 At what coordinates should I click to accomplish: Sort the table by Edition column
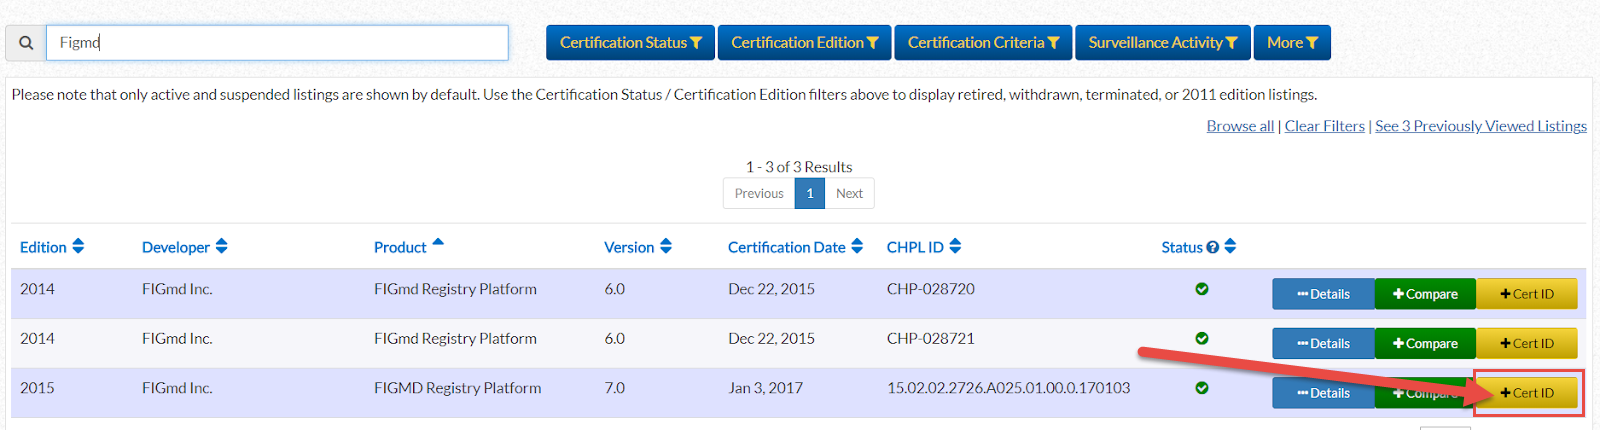pyautogui.click(x=52, y=247)
